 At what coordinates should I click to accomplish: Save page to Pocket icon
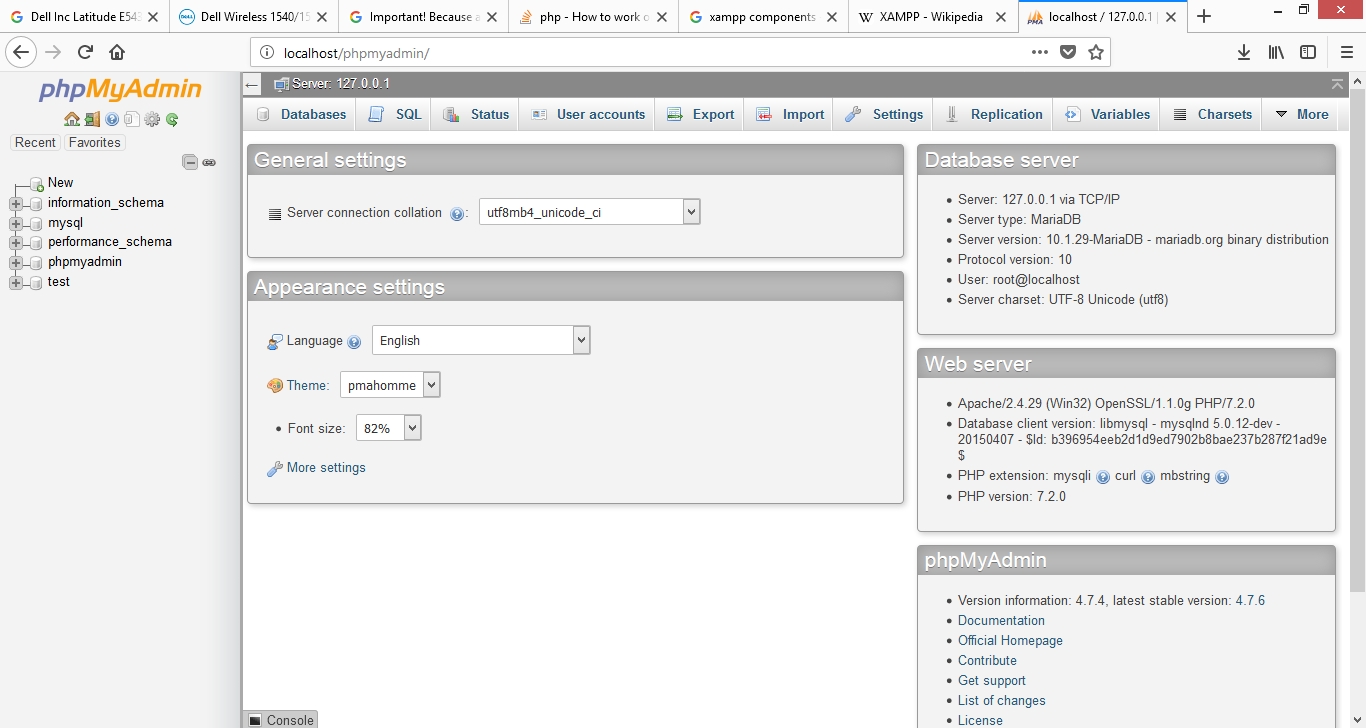(x=1068, y=52)
